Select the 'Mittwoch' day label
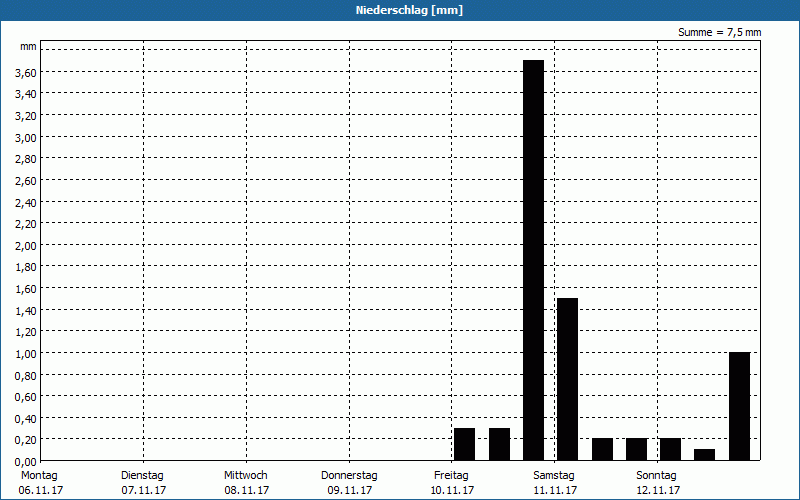This screenshot has height=500, width=800. coord(245,476)
